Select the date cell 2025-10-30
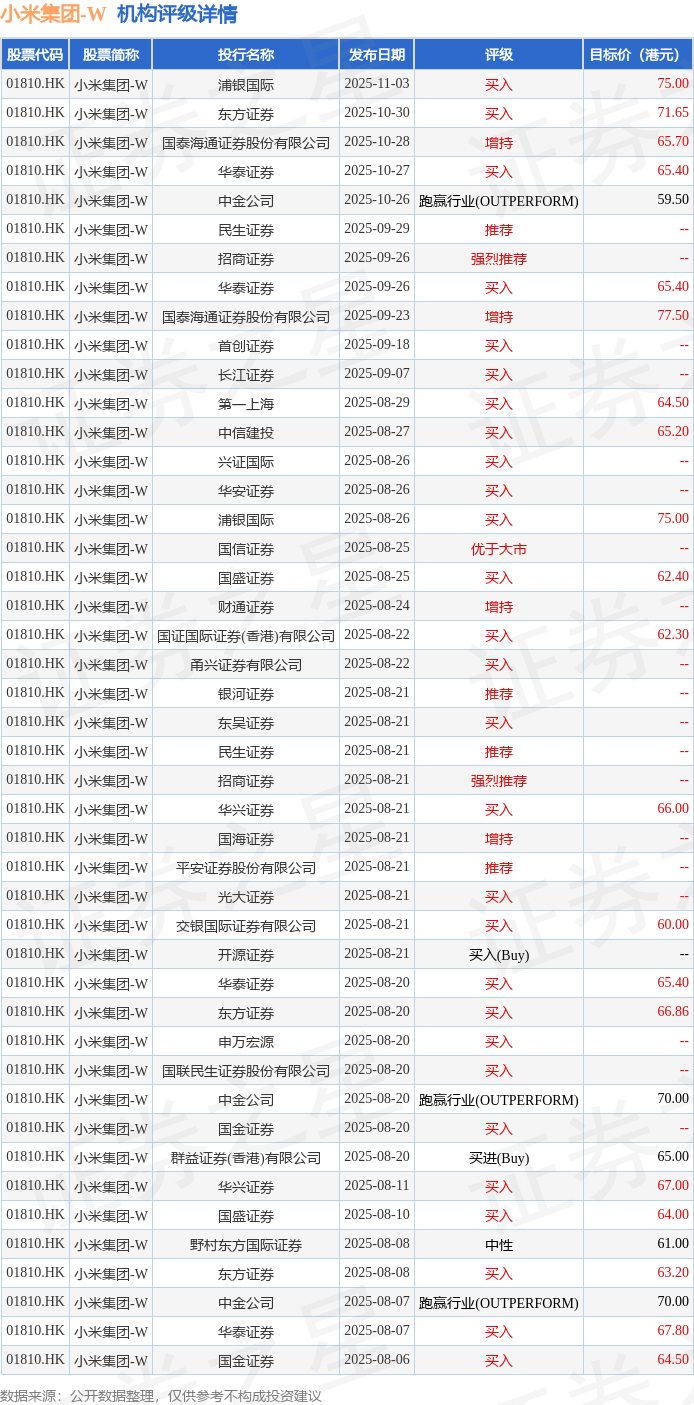Screen dimensions: 694x1405 [x=377, y=113]
